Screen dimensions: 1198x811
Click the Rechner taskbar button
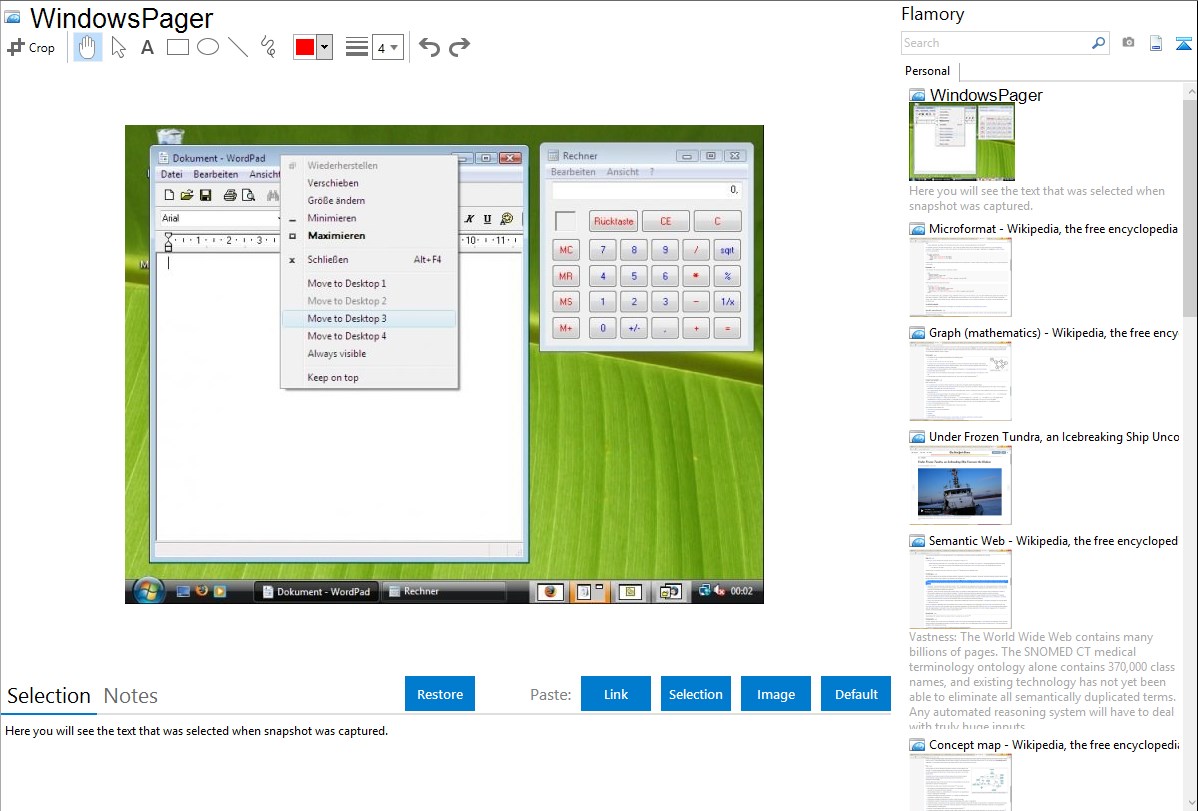click(x=443, y=592)
